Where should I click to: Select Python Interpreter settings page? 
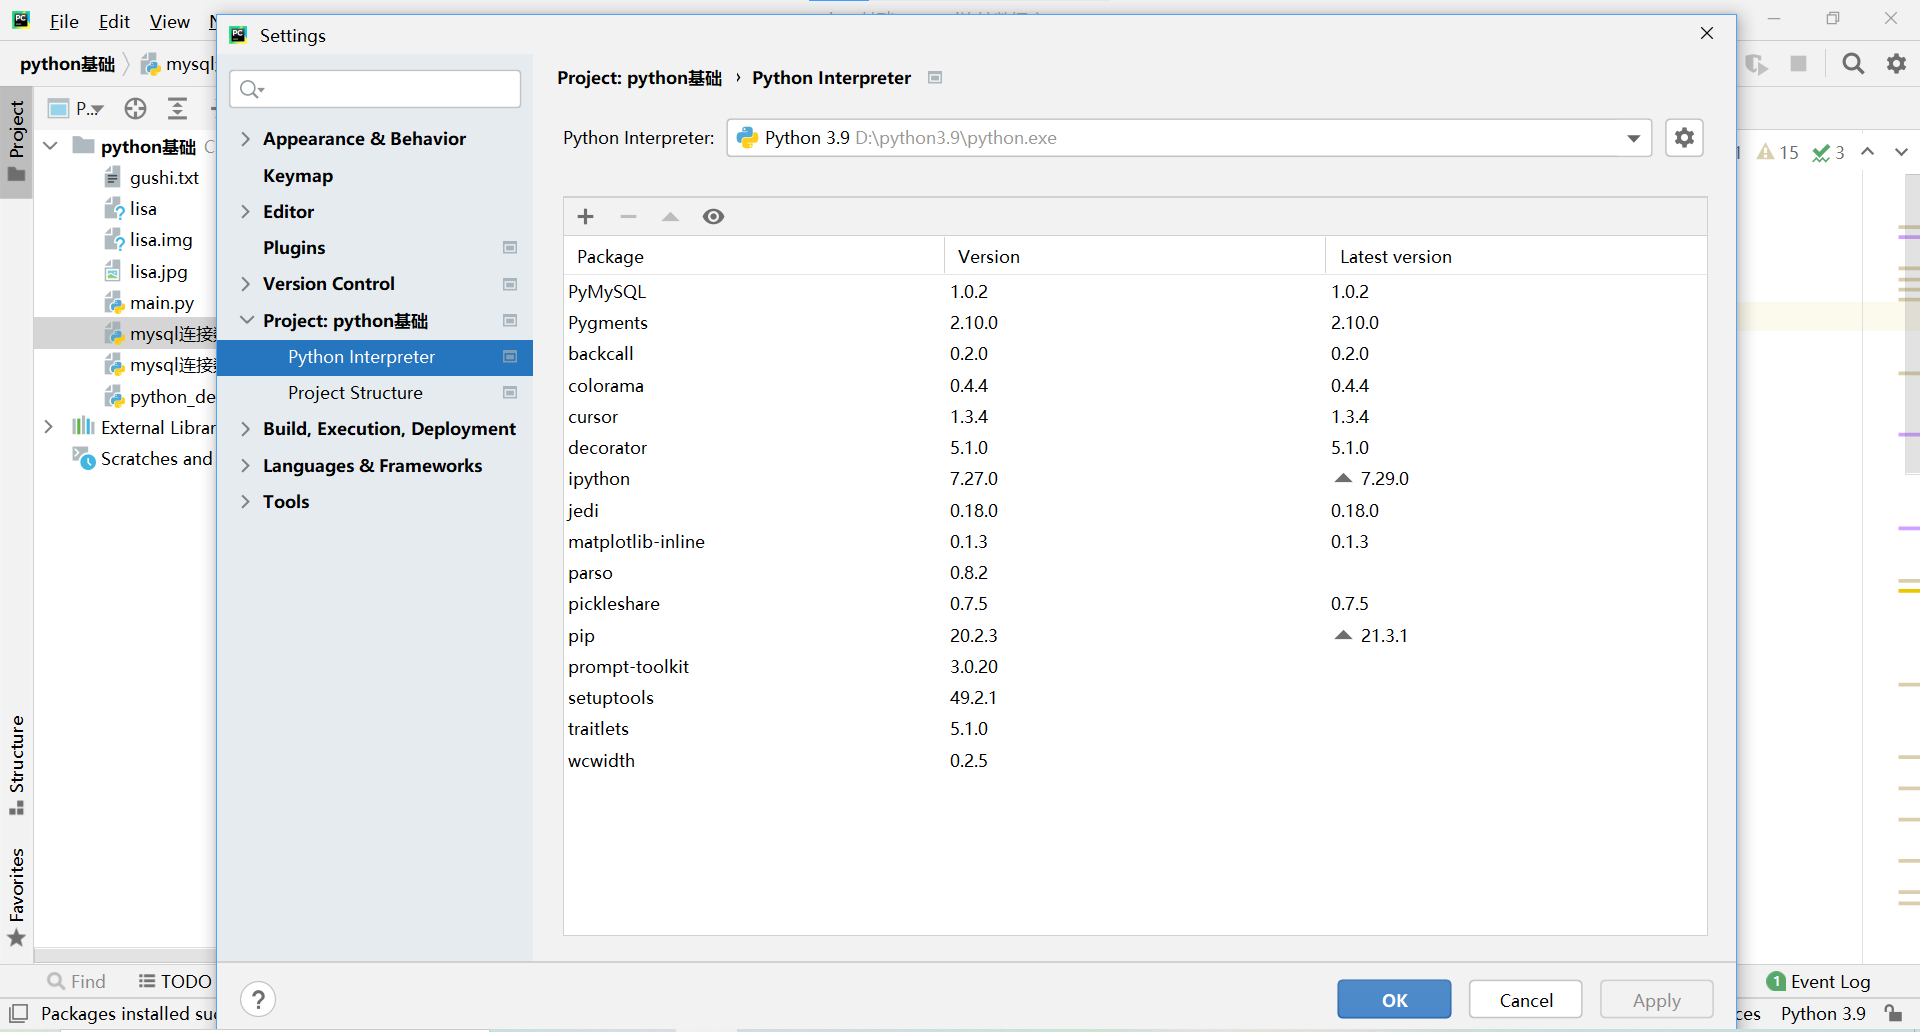[x=375, y=357]
